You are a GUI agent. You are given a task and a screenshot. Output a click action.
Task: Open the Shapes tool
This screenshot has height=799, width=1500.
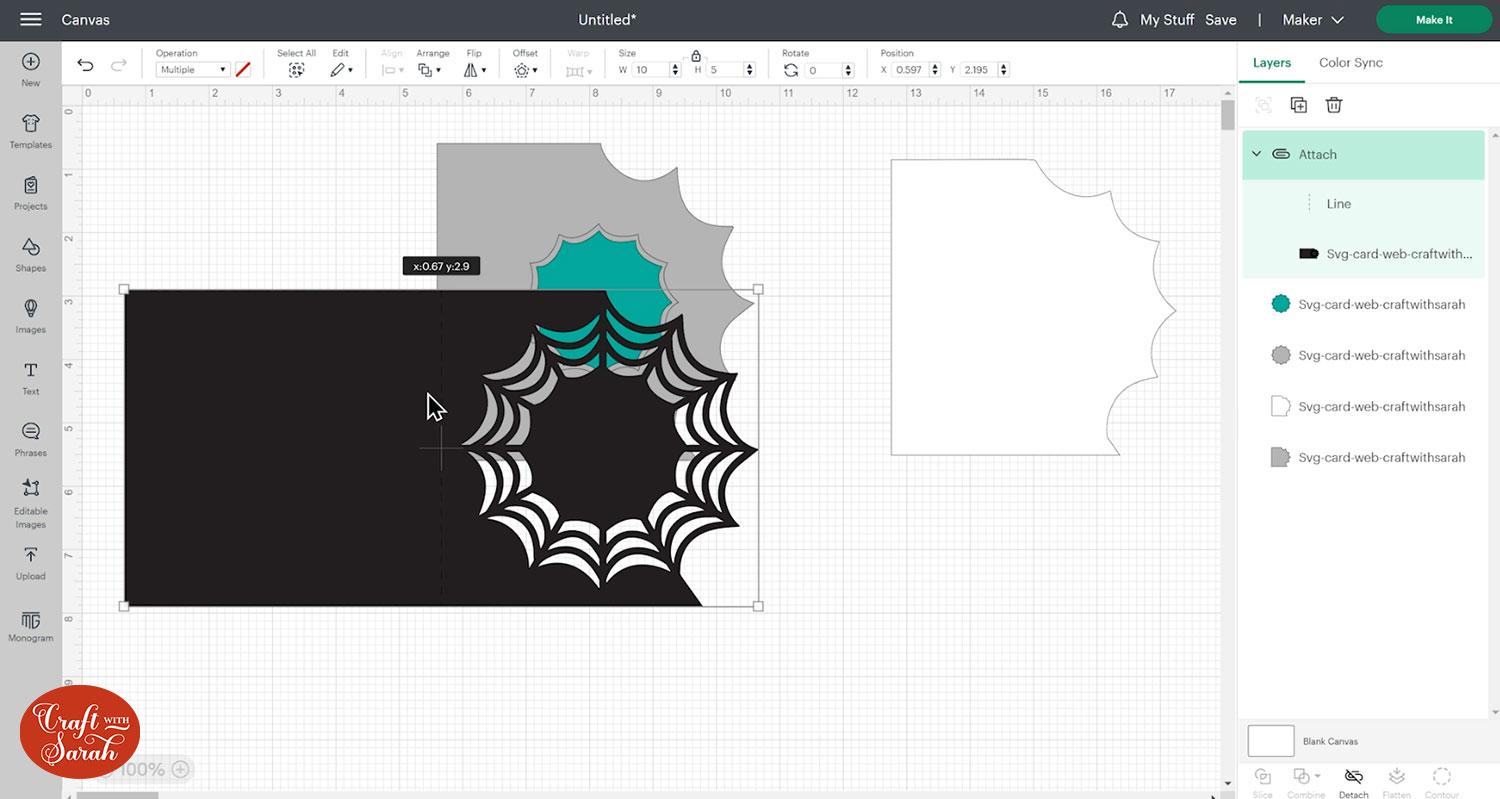pos(31,254)
